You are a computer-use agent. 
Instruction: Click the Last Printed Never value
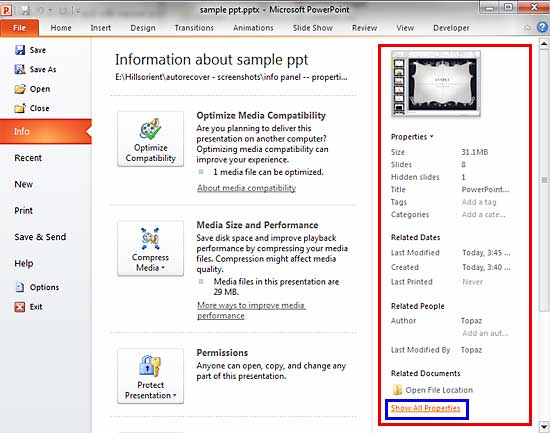472,282
